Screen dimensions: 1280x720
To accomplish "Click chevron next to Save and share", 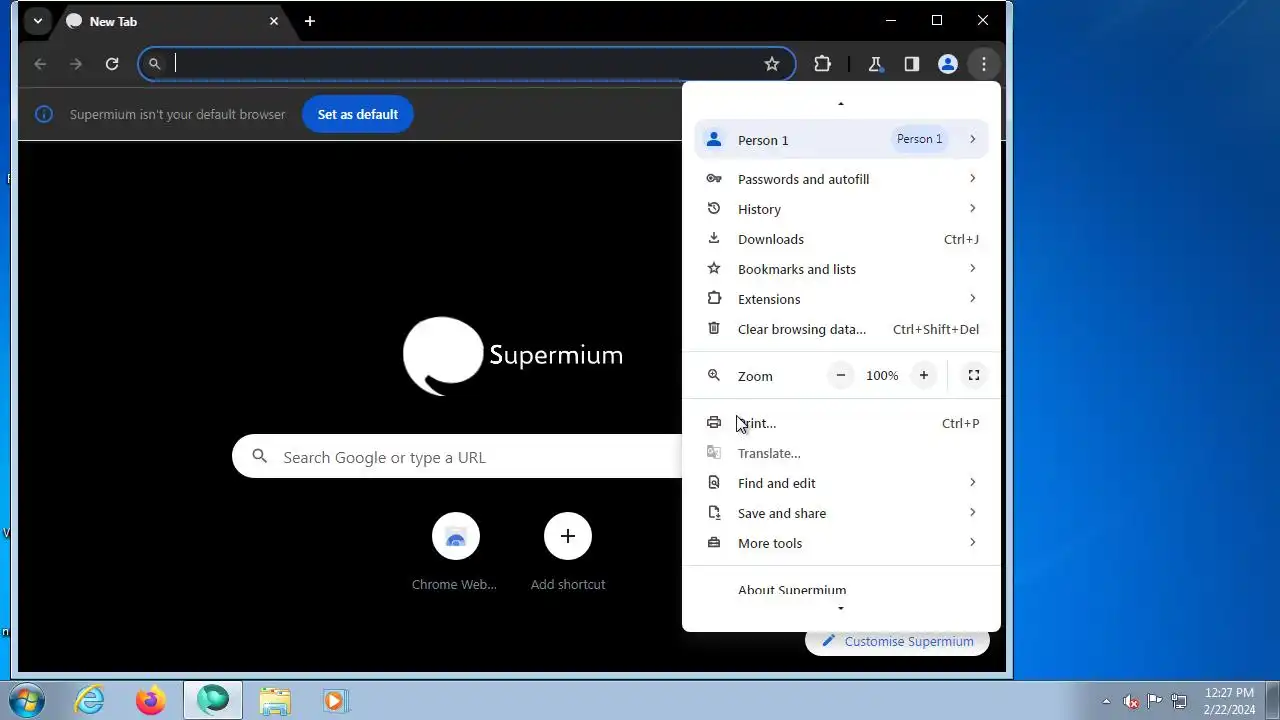I will point(972,512).
